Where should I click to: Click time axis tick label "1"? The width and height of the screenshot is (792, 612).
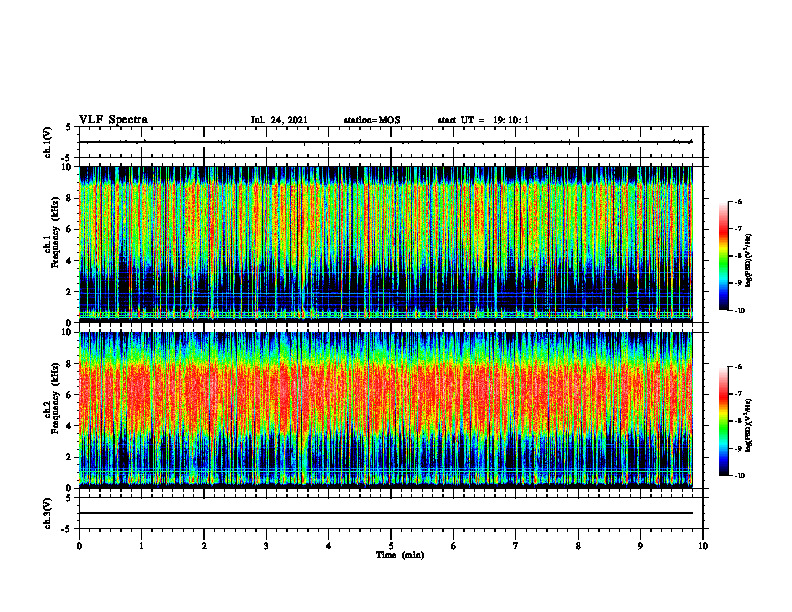[x=141, y=546]
